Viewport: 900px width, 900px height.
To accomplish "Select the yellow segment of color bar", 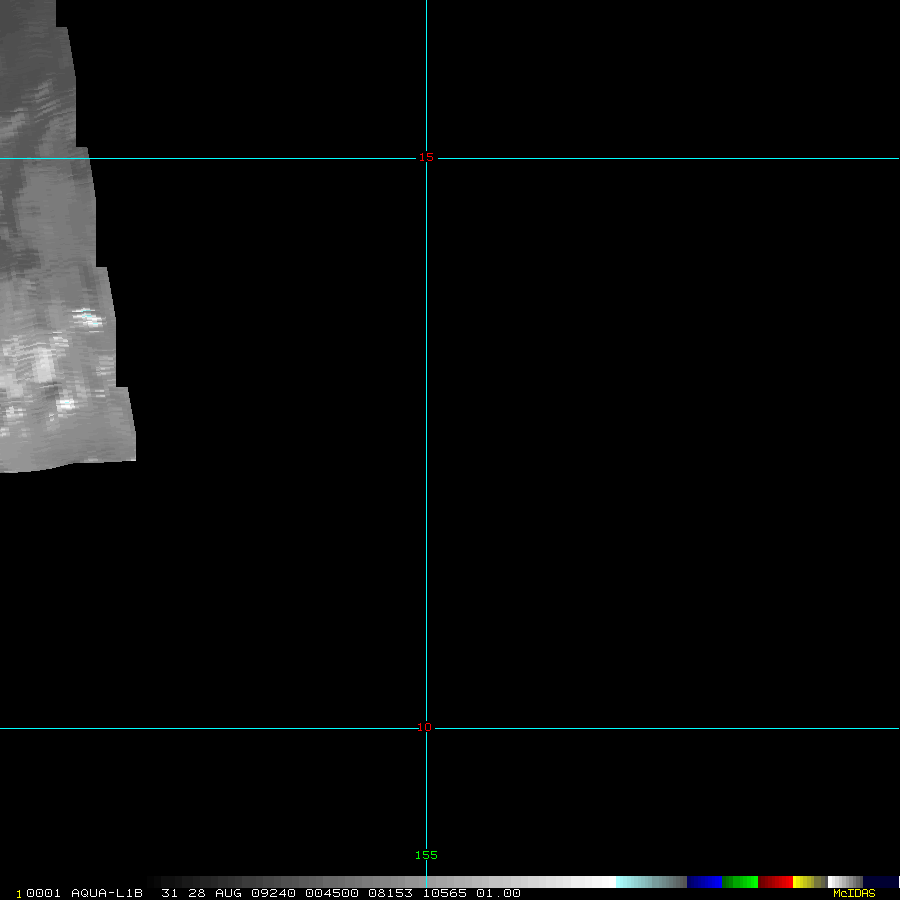I will [x=803, y=882].
